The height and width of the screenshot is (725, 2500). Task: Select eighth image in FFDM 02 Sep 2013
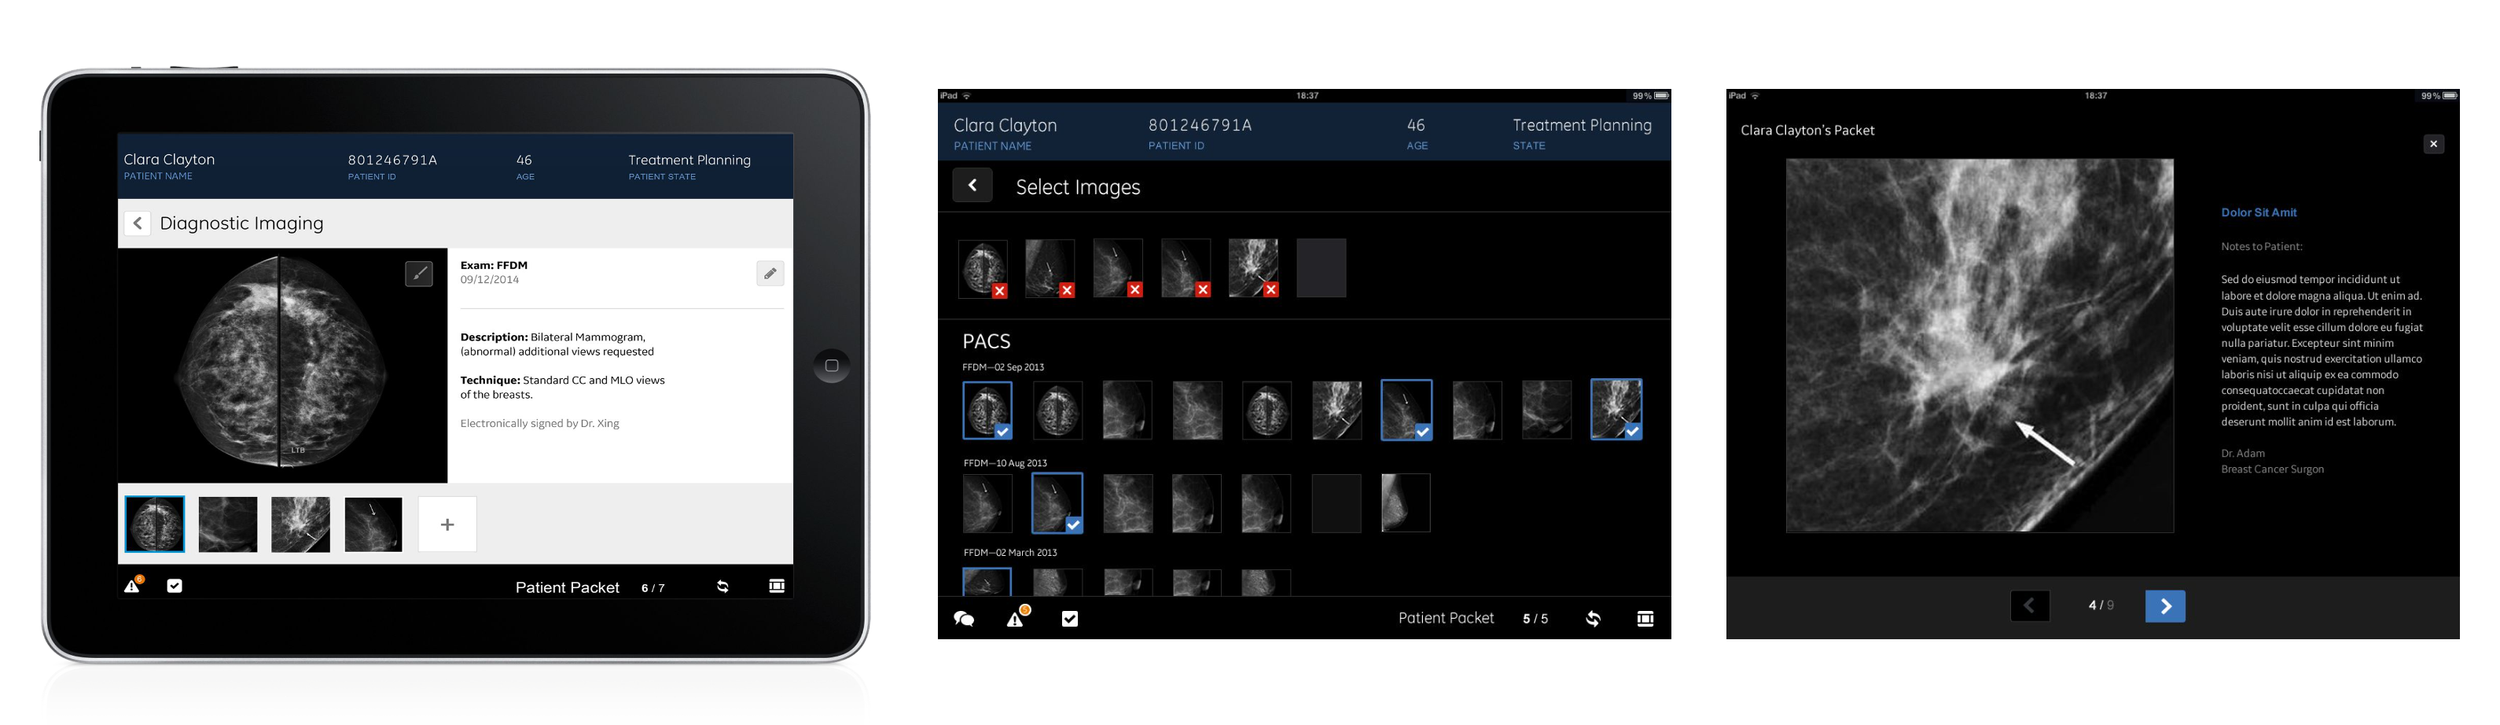(x=1476, y=410)
